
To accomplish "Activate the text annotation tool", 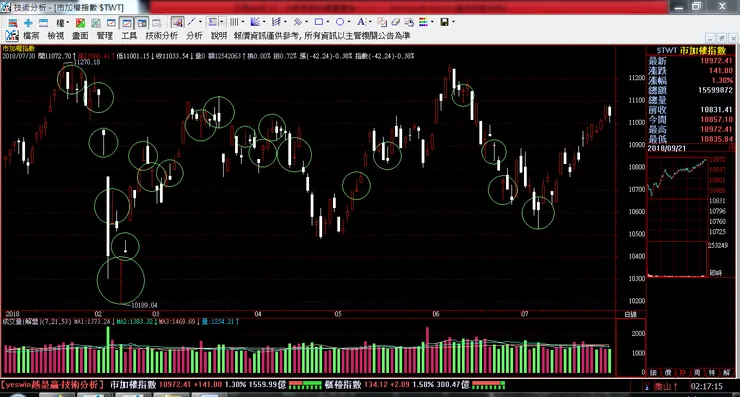I will 361,22.
